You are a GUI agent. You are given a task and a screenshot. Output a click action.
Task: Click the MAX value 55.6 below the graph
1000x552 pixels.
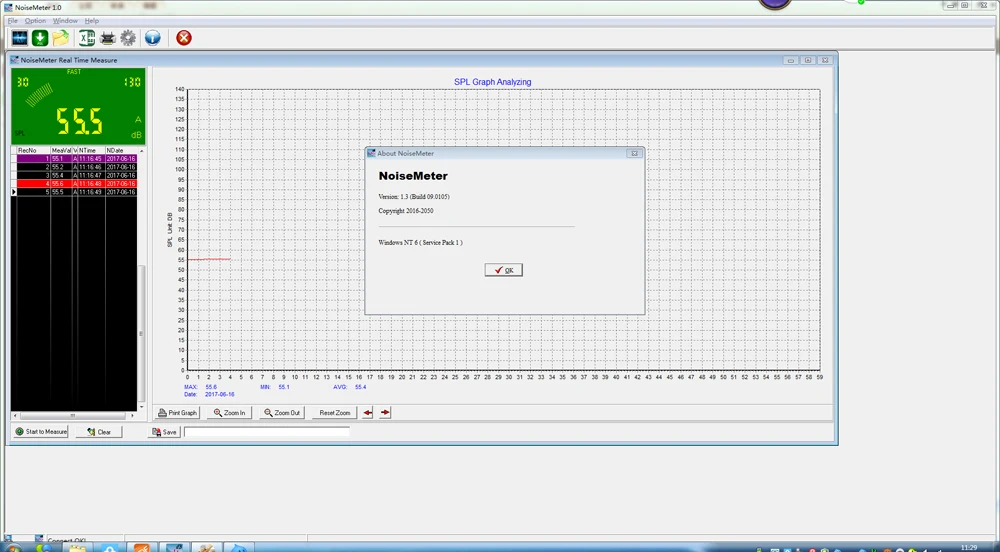tap(211, 387)
